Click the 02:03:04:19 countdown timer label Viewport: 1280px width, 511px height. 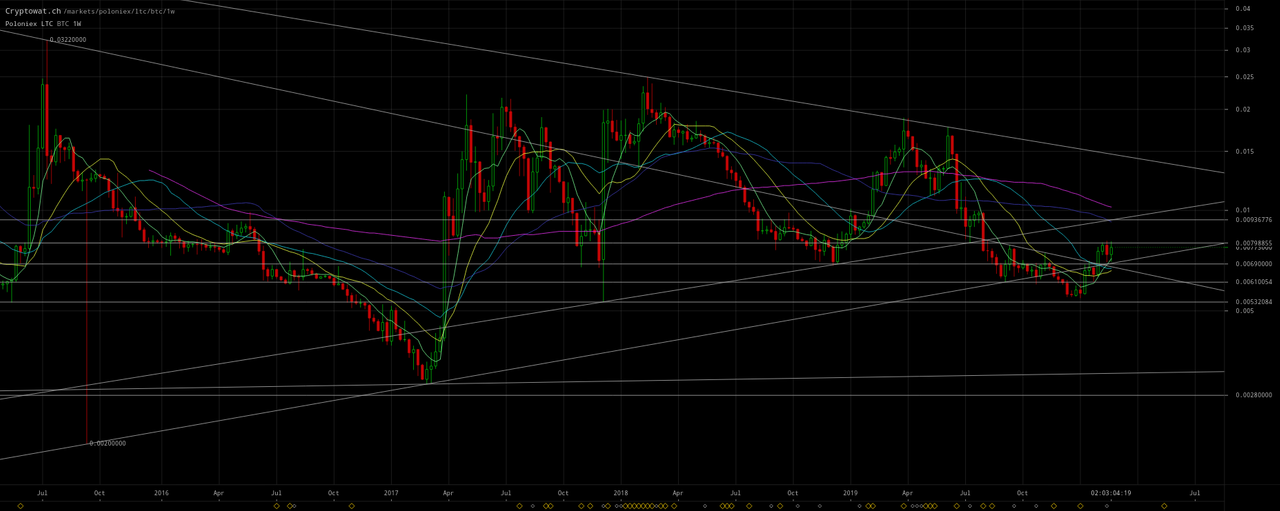[1110, 493]
